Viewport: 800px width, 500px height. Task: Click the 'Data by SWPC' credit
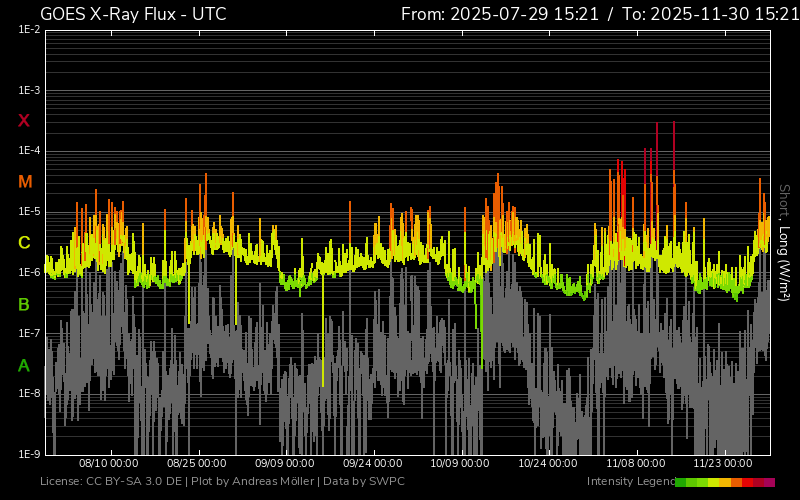364,481
